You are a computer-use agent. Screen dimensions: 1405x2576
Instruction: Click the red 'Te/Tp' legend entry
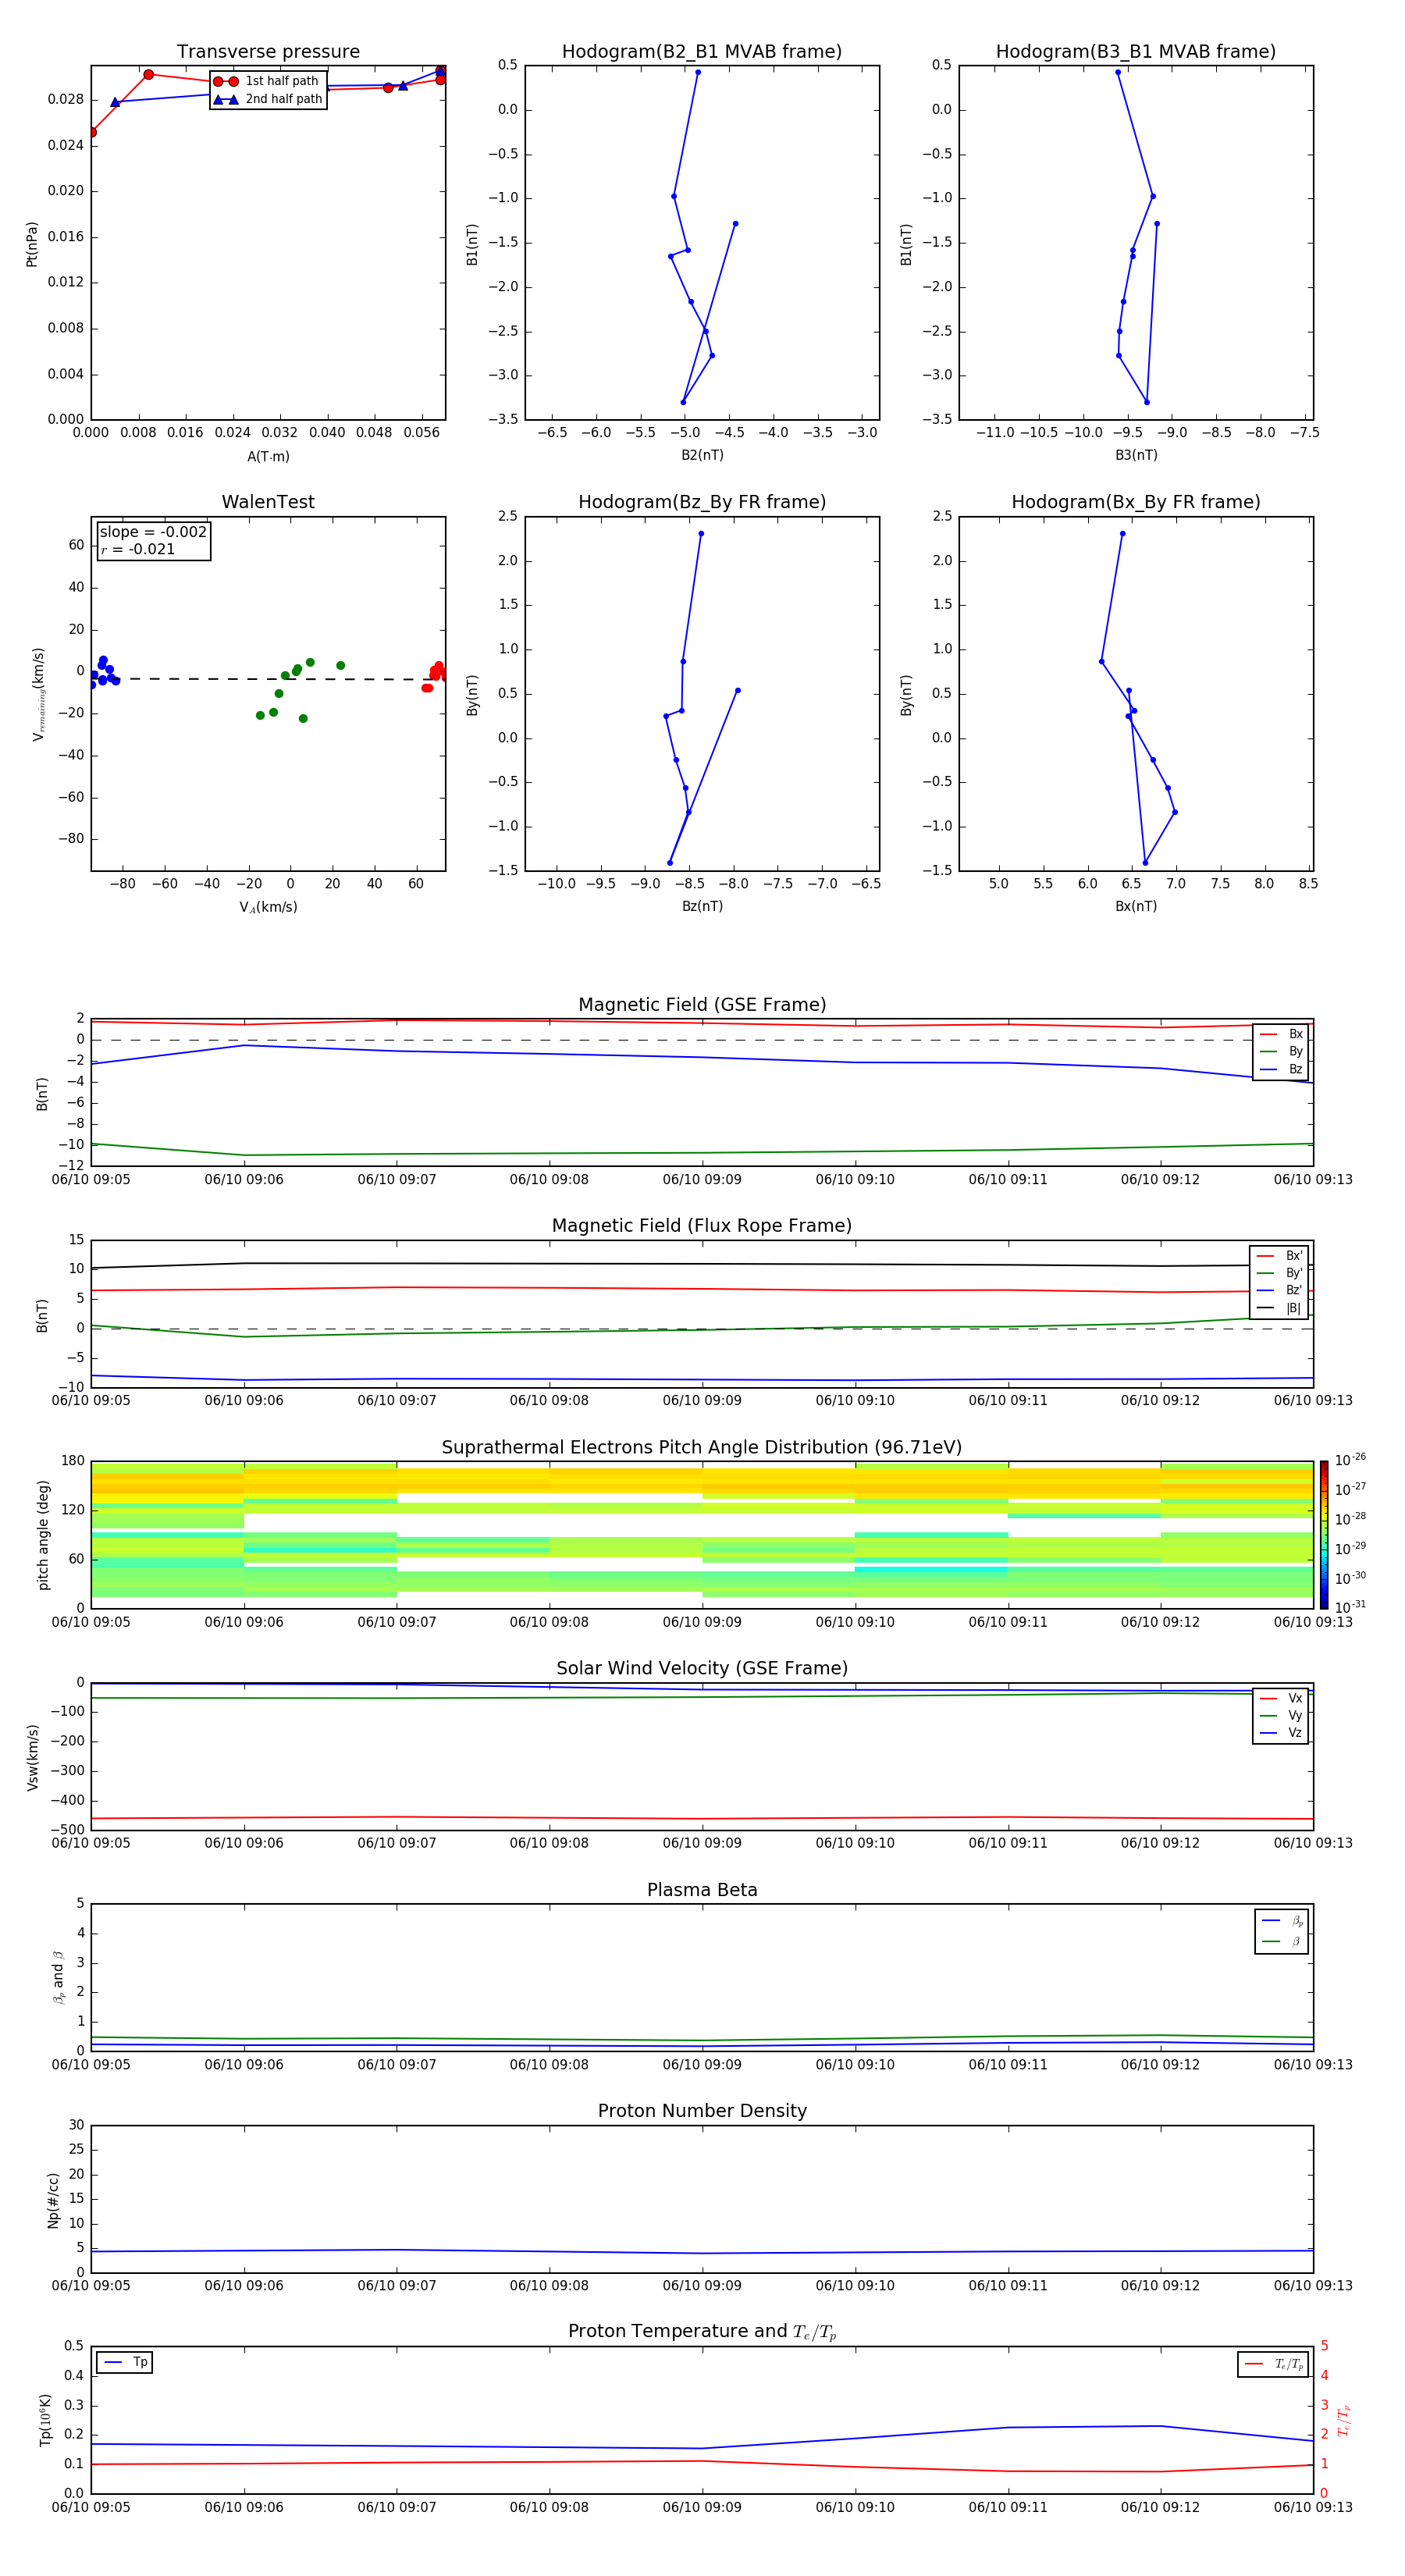tap(1274, 2364)
